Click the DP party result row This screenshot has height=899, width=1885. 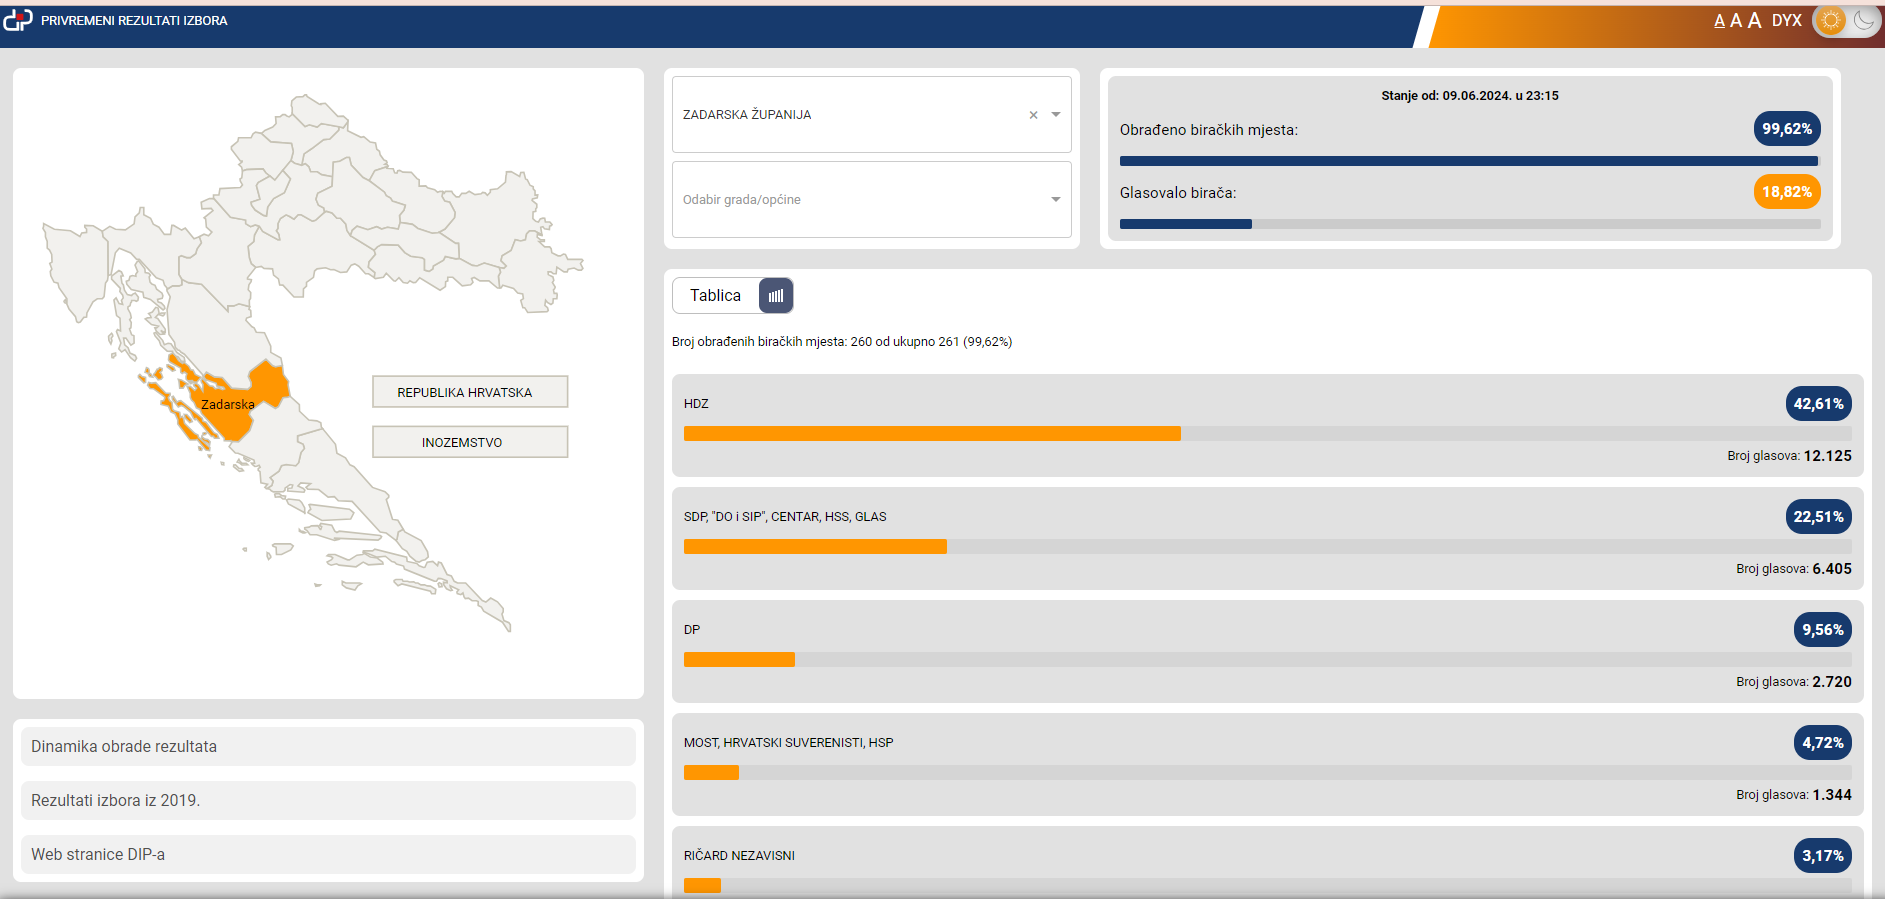(x=1266, y=651)
